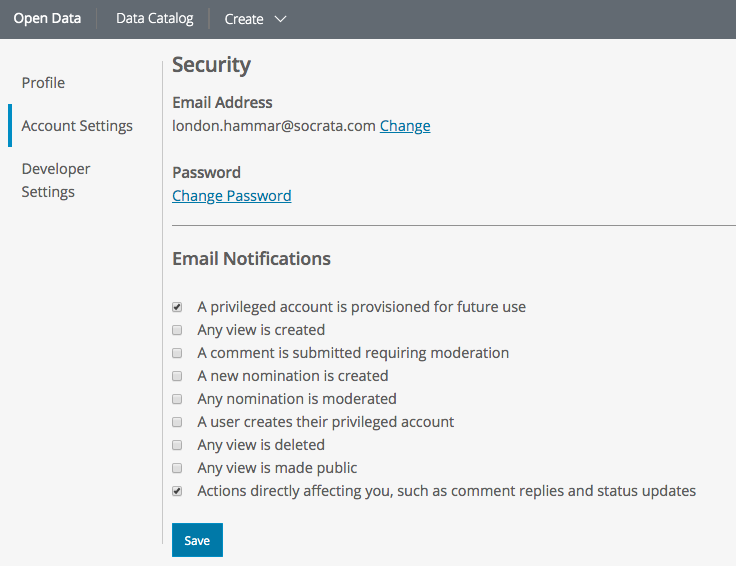The width and height of the screenshot is (736, 566).
Task: Enable 'Any view is made public' notification
Action: coord(177,468)
